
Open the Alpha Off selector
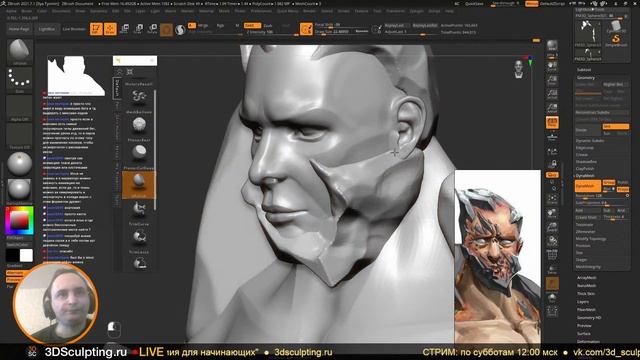[x=19, y=107]
